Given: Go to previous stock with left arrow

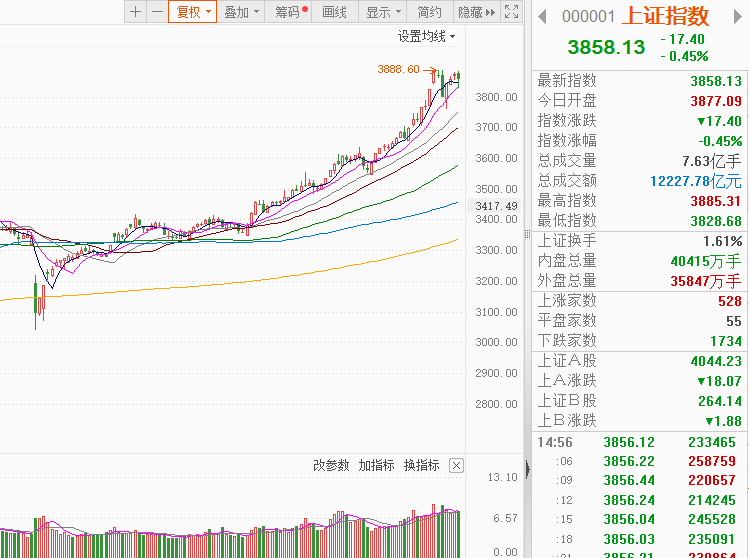Looking at the screenshot, I should (x=542, y=17).
